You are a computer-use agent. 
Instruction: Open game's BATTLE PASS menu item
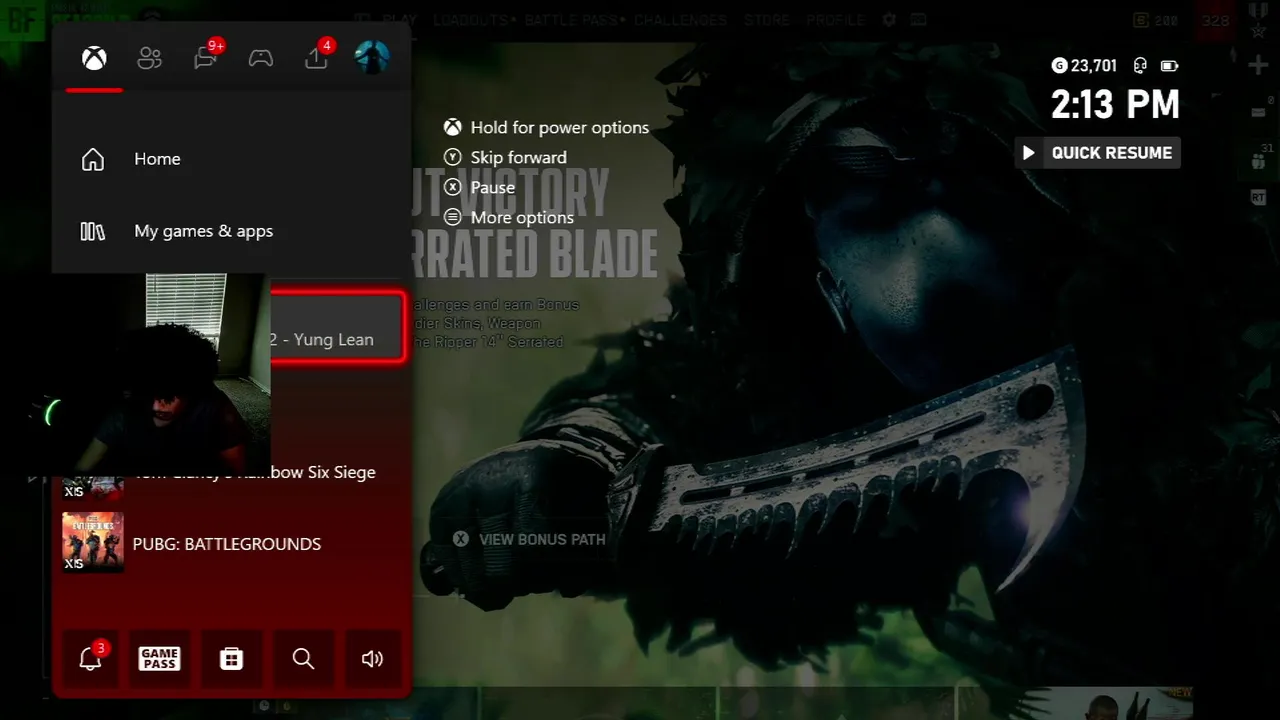[x=572, y=20]
